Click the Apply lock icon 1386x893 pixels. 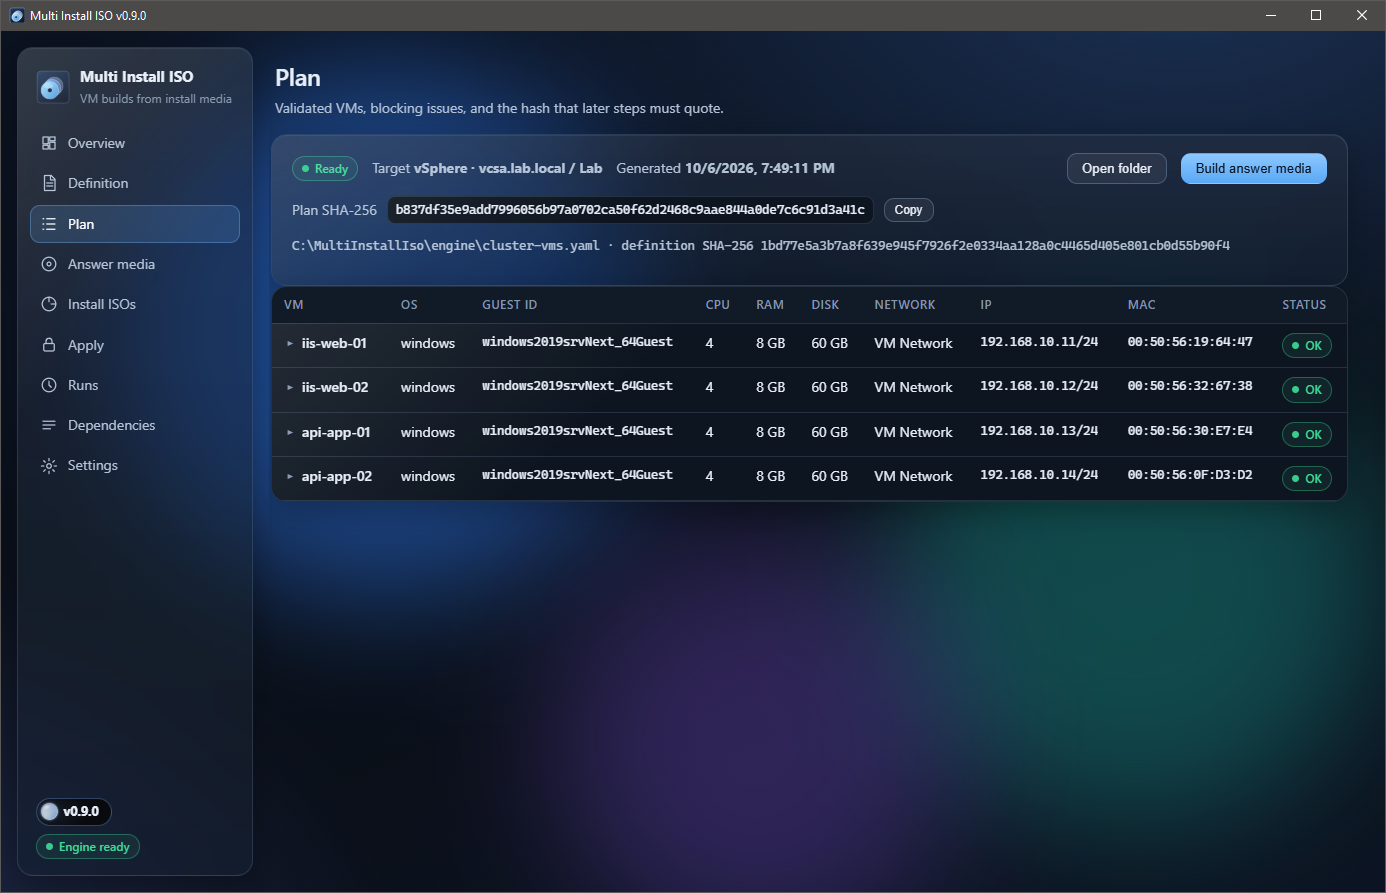pos(49,345)
